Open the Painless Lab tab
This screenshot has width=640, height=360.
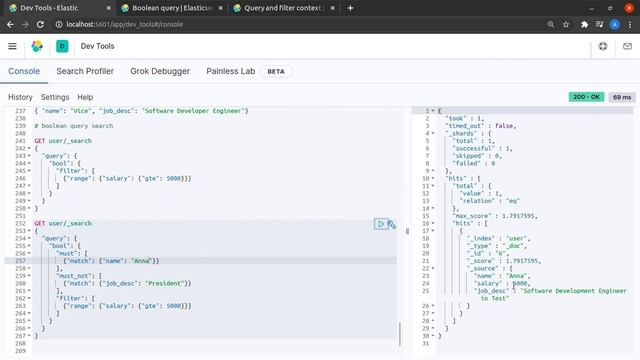[x=231, y=71]
